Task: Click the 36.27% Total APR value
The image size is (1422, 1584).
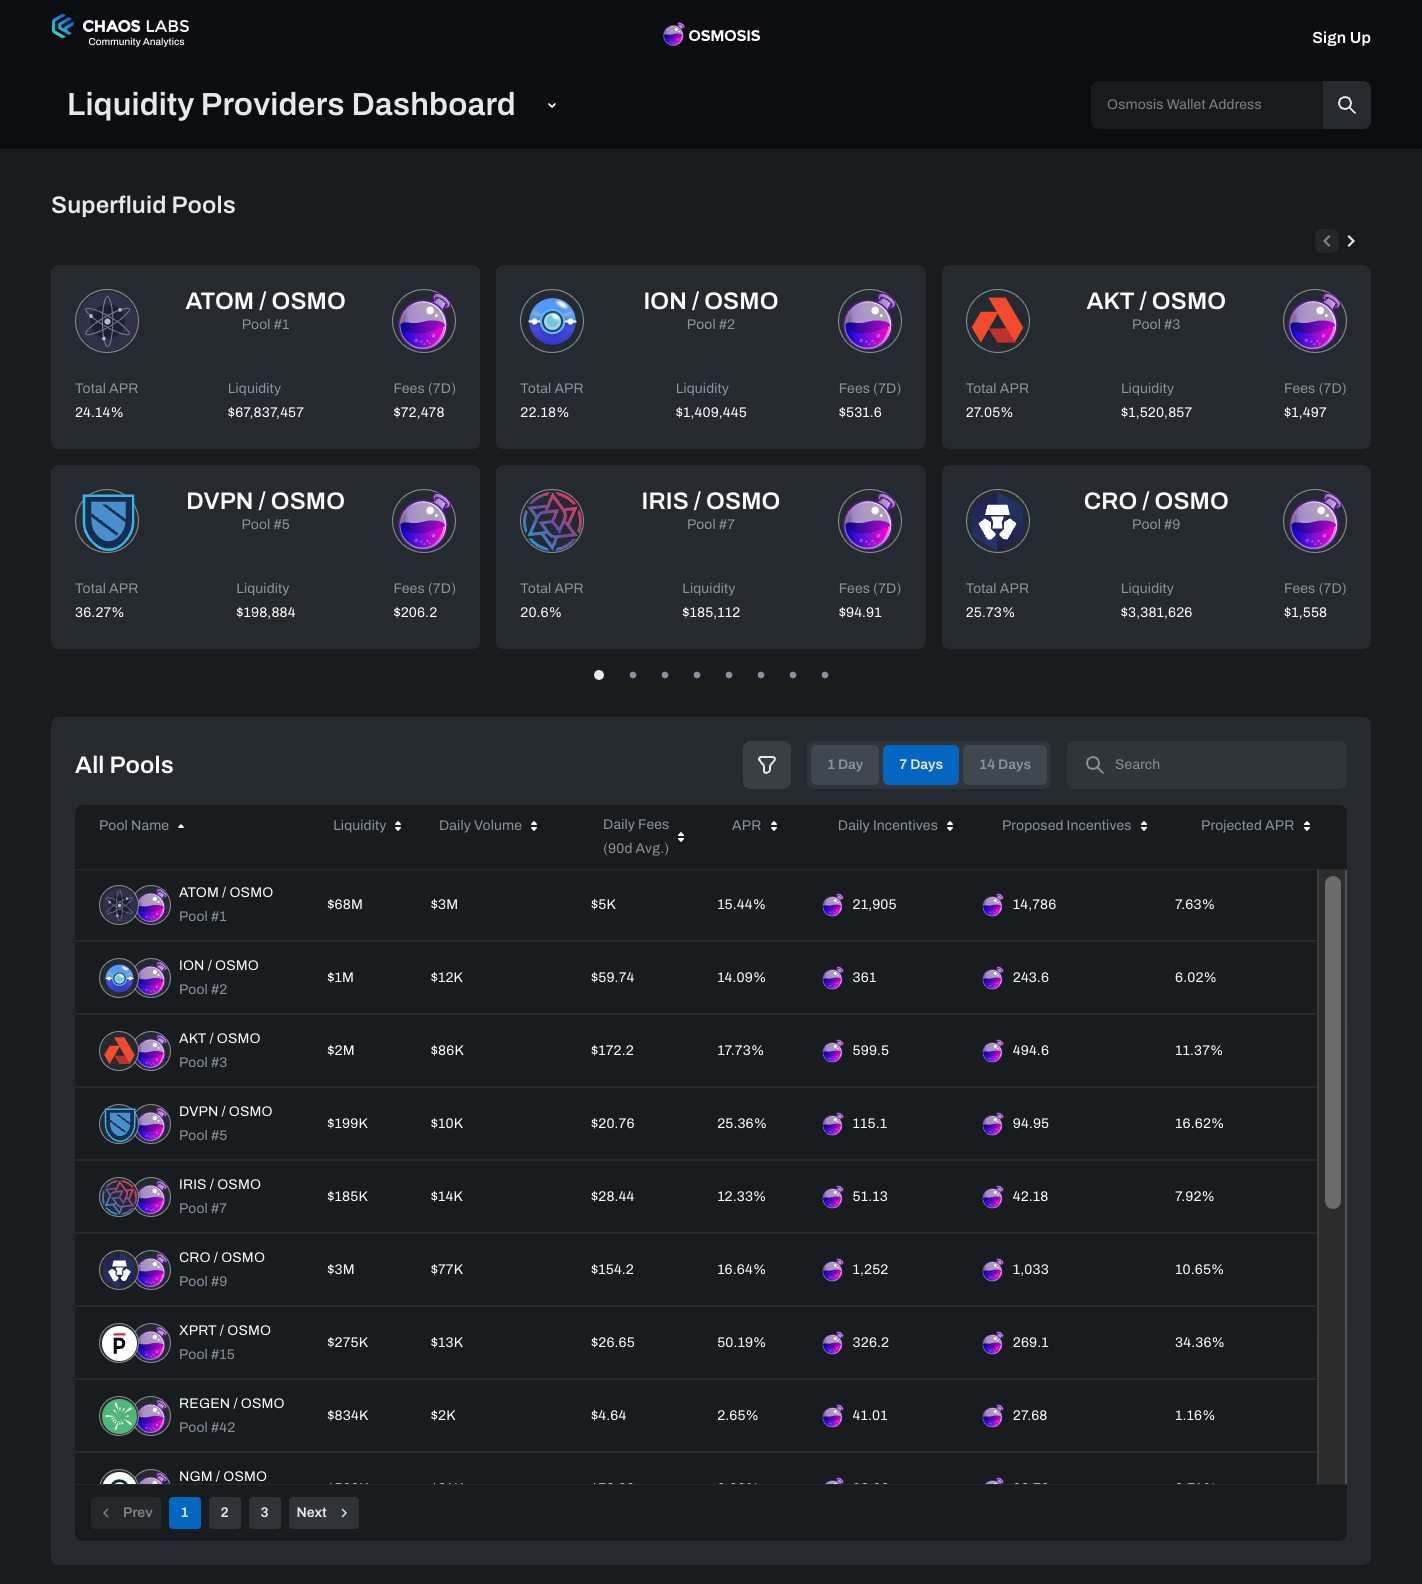Action: [x=99, y=613]
